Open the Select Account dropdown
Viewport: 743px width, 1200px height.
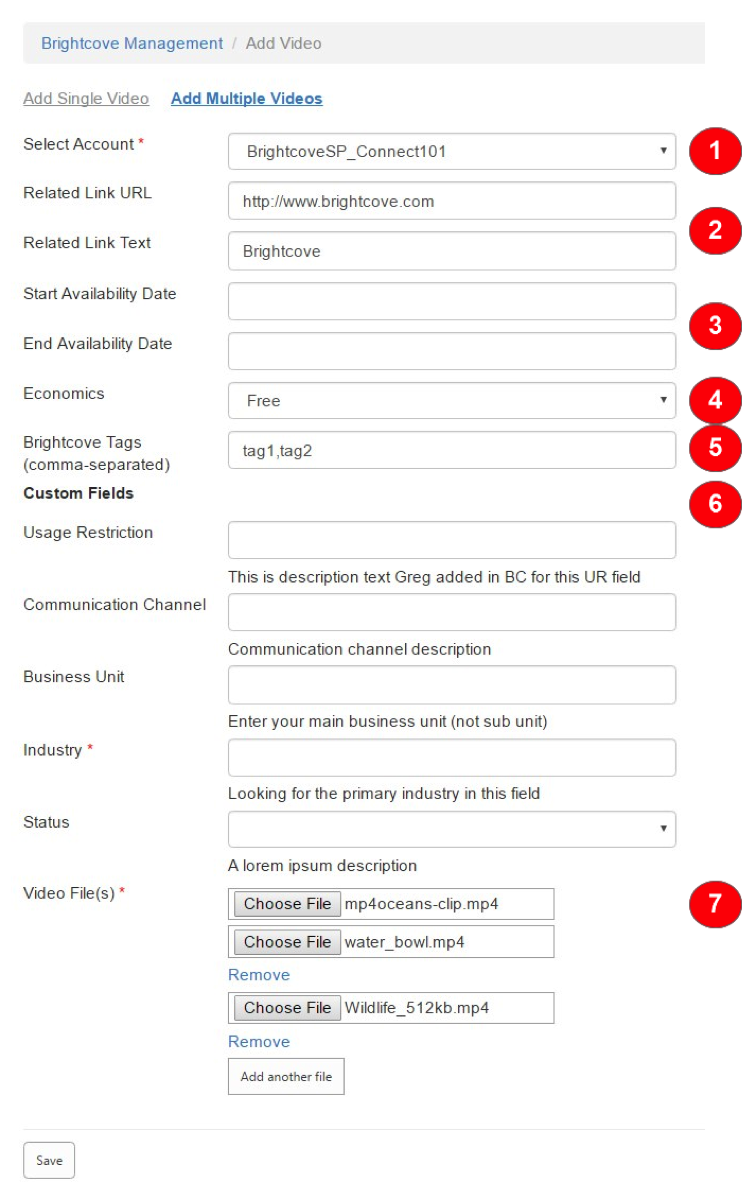tap(451, 152)
